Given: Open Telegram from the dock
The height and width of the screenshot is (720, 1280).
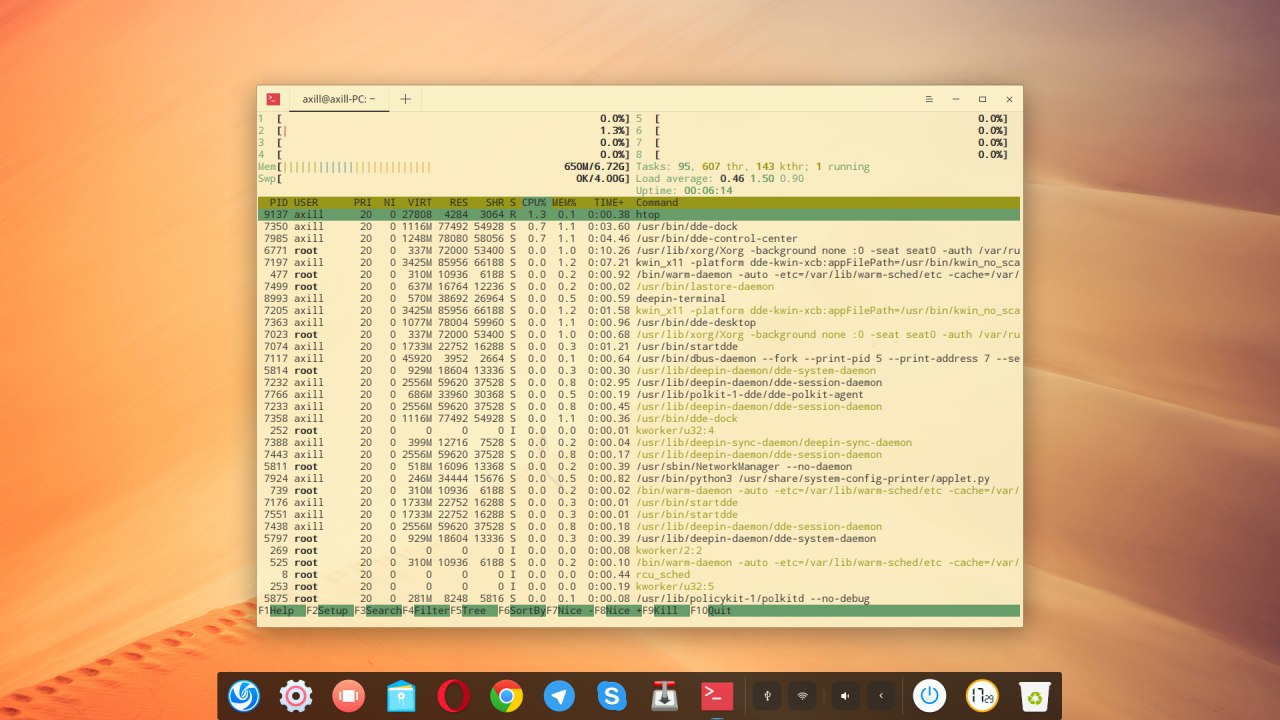Looking at the screenshot, I should tap(559, 696).
